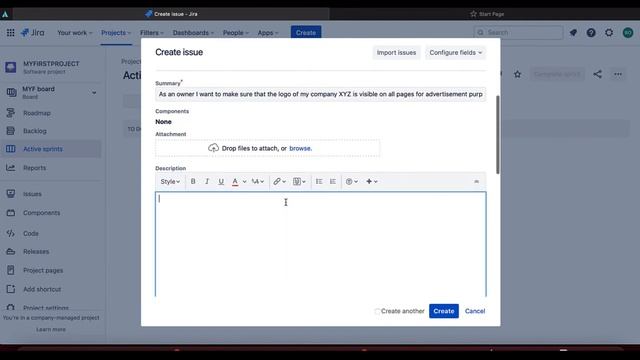Screen dimensions: 640x360
Task: Open the Dashboards menu
Action: (x=193, y=33)
